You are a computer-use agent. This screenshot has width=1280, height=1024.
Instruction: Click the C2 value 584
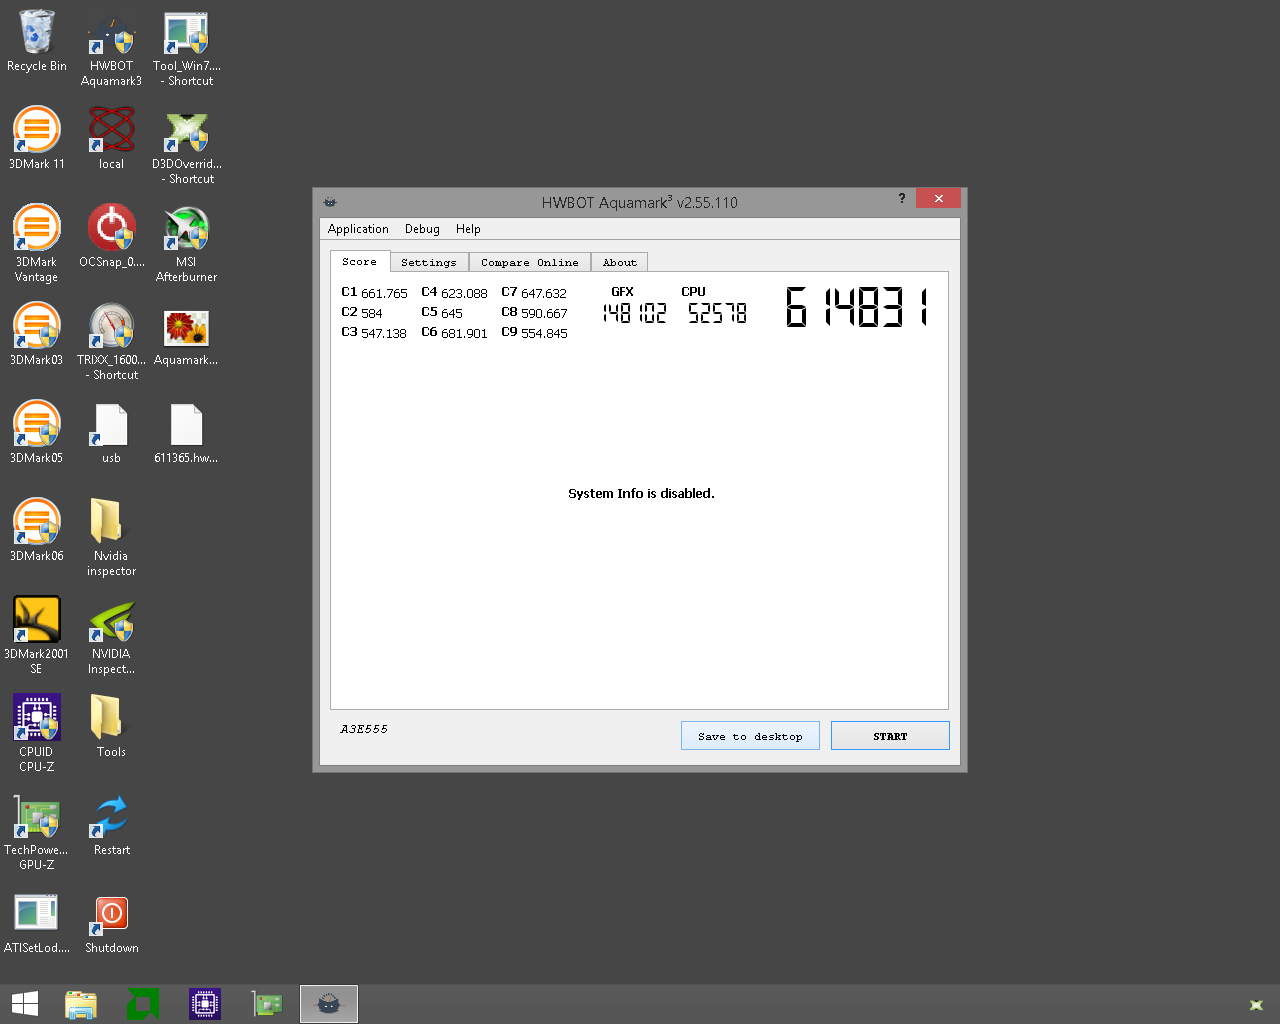pos(371,313)
